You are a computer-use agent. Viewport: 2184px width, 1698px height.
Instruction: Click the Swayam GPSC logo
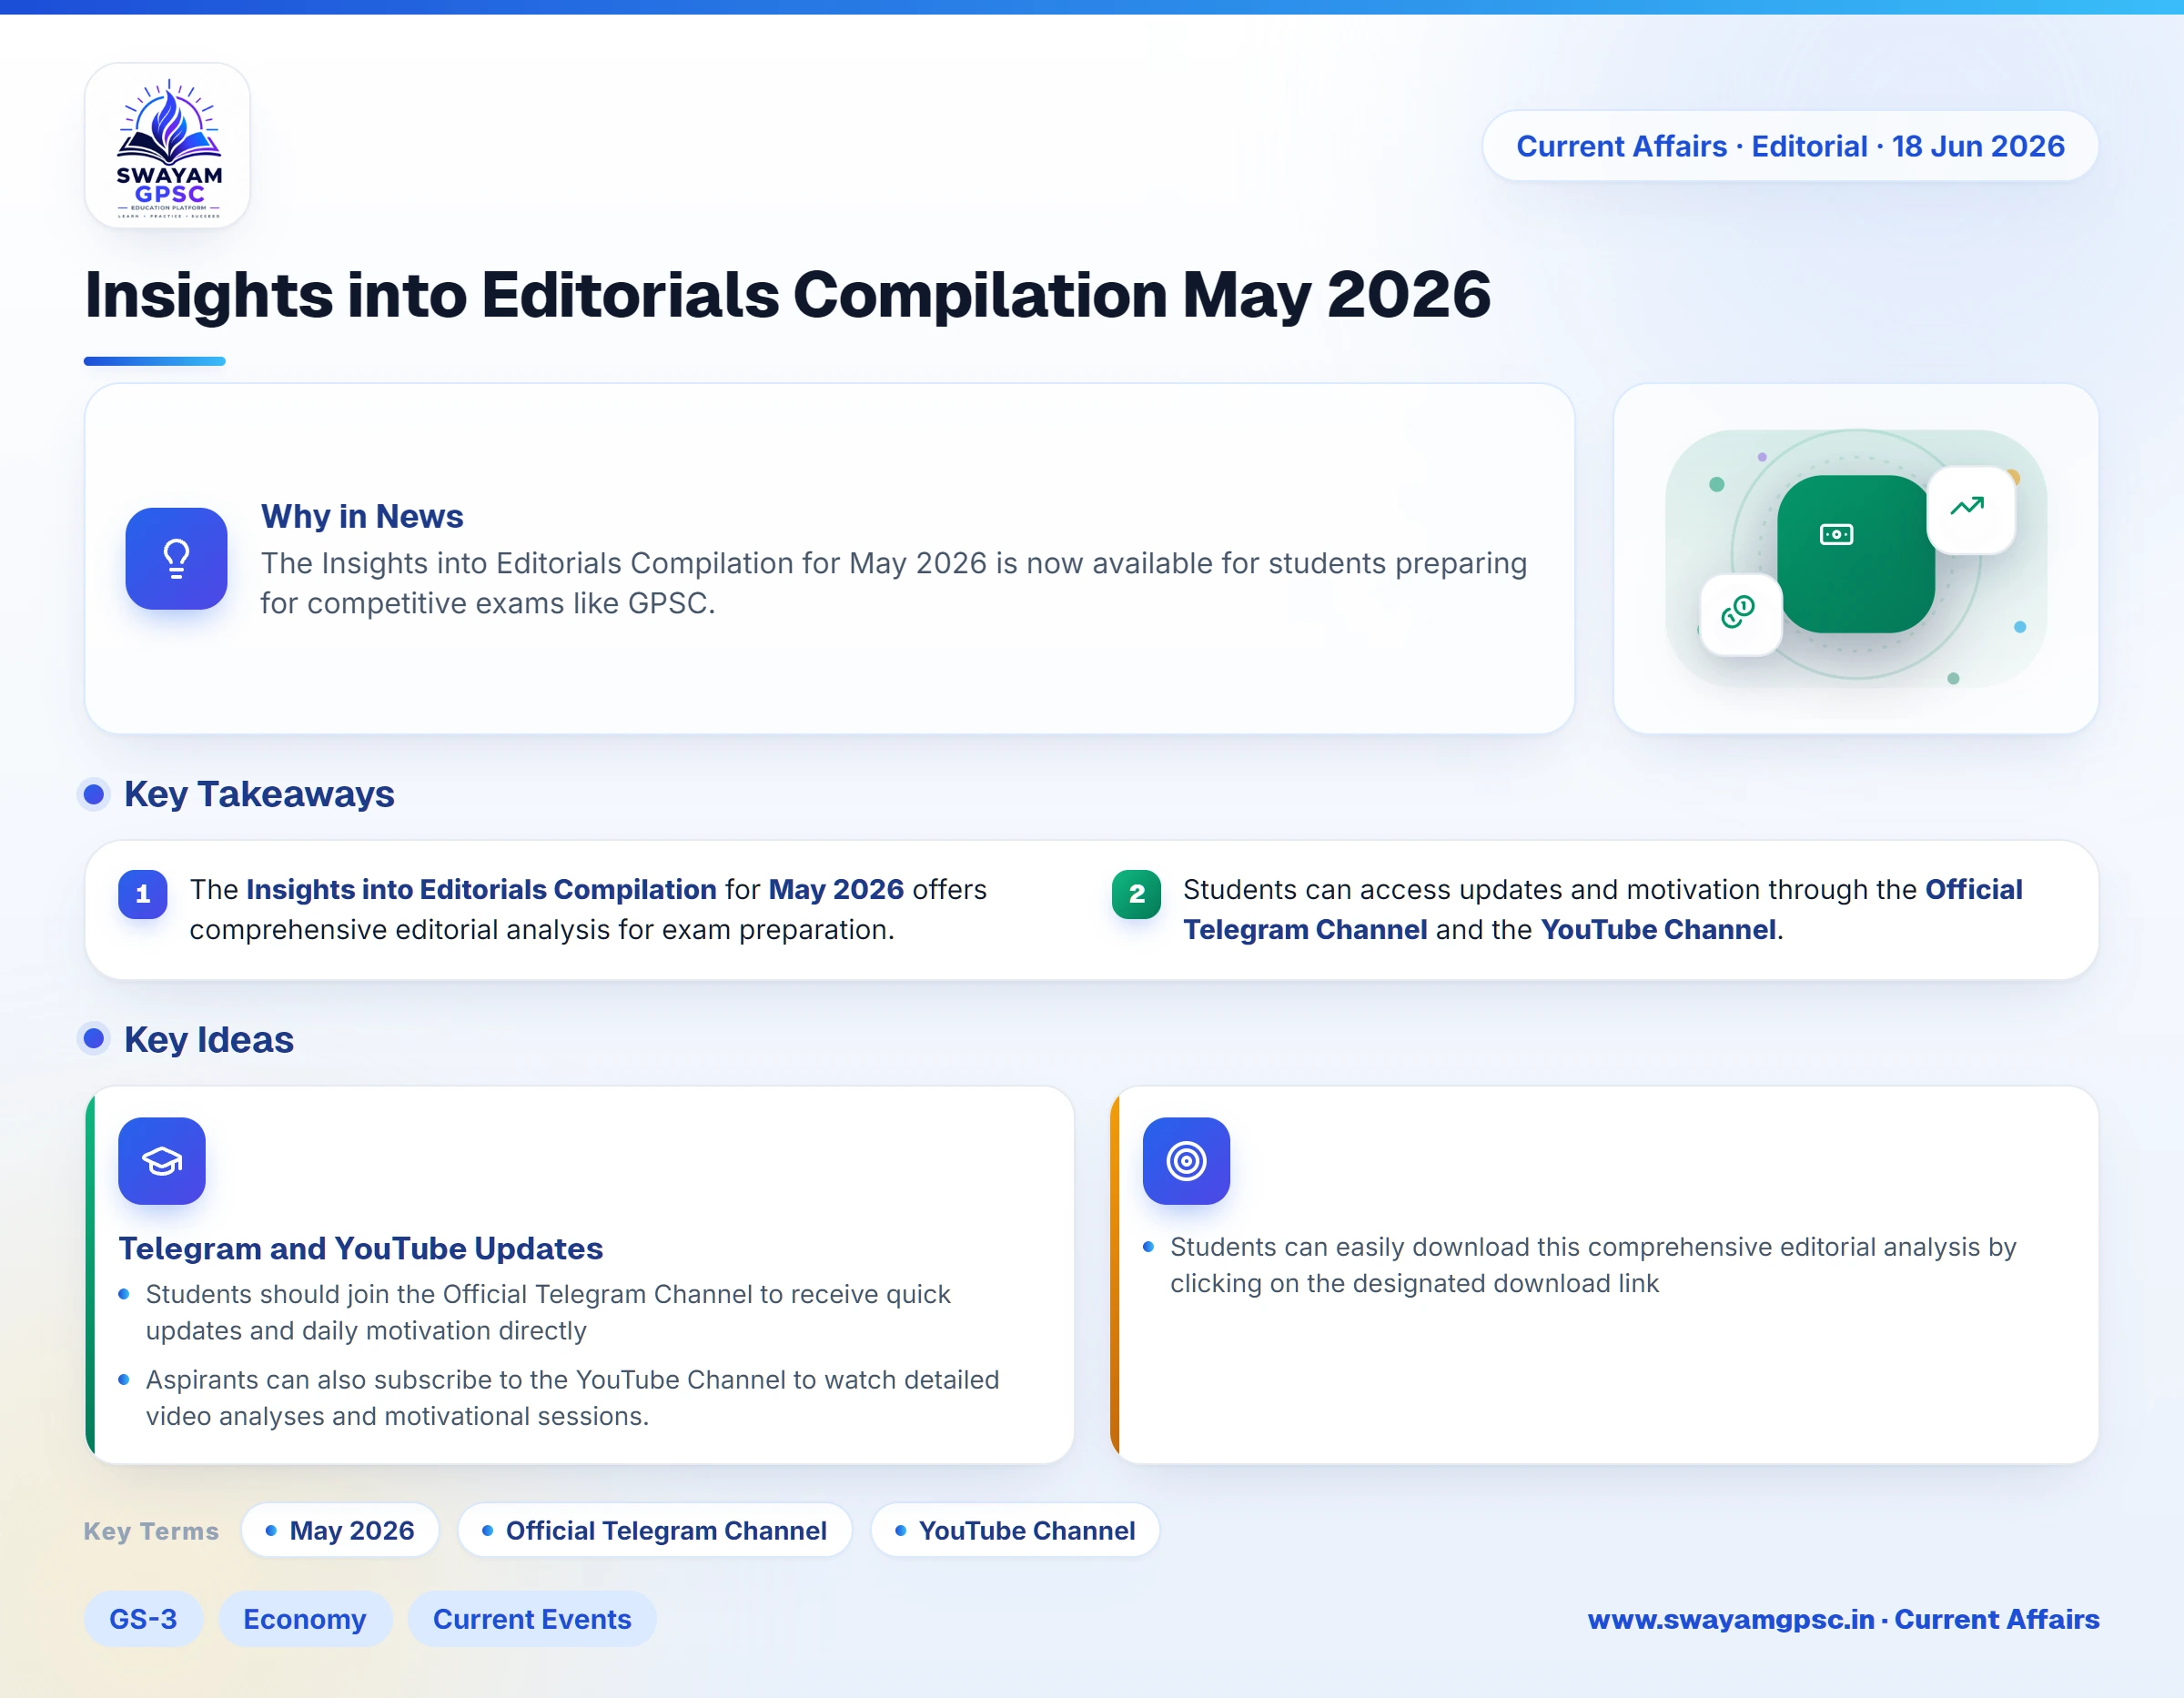click(x=167, y=146)
